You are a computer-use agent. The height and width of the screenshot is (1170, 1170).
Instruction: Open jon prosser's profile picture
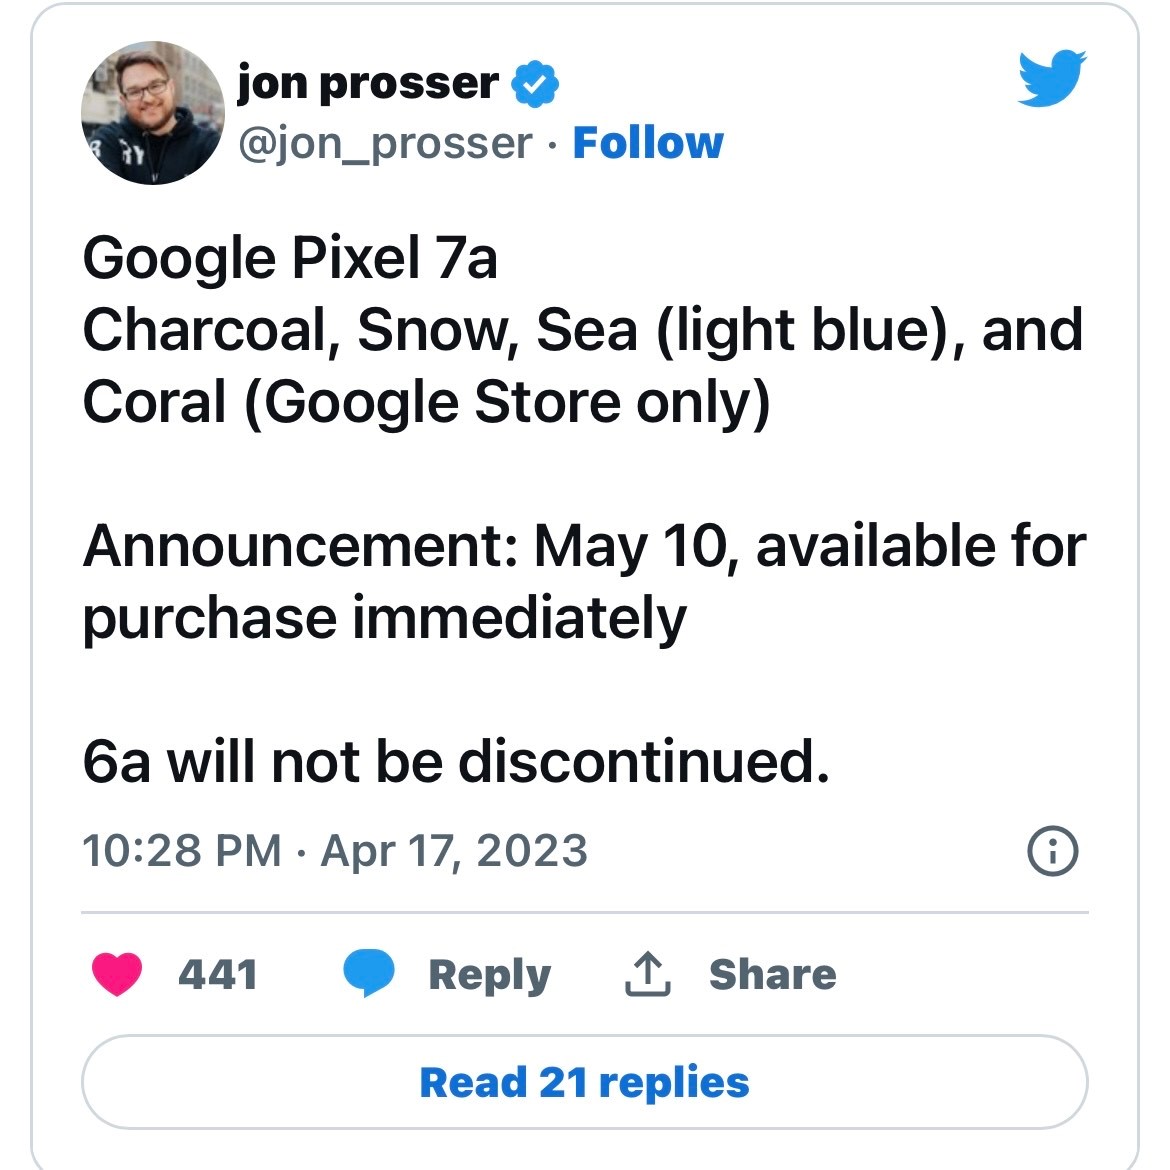pos(152,113)
